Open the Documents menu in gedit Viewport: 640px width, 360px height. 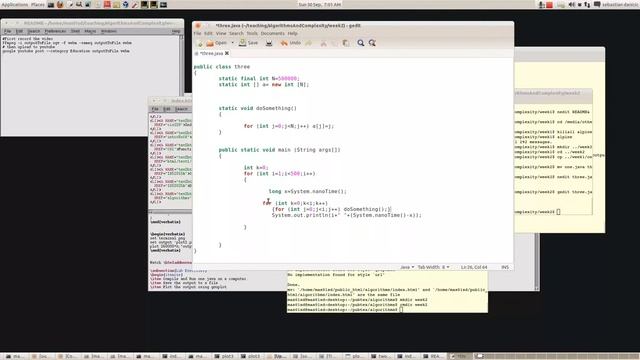(x=272, y=33)
